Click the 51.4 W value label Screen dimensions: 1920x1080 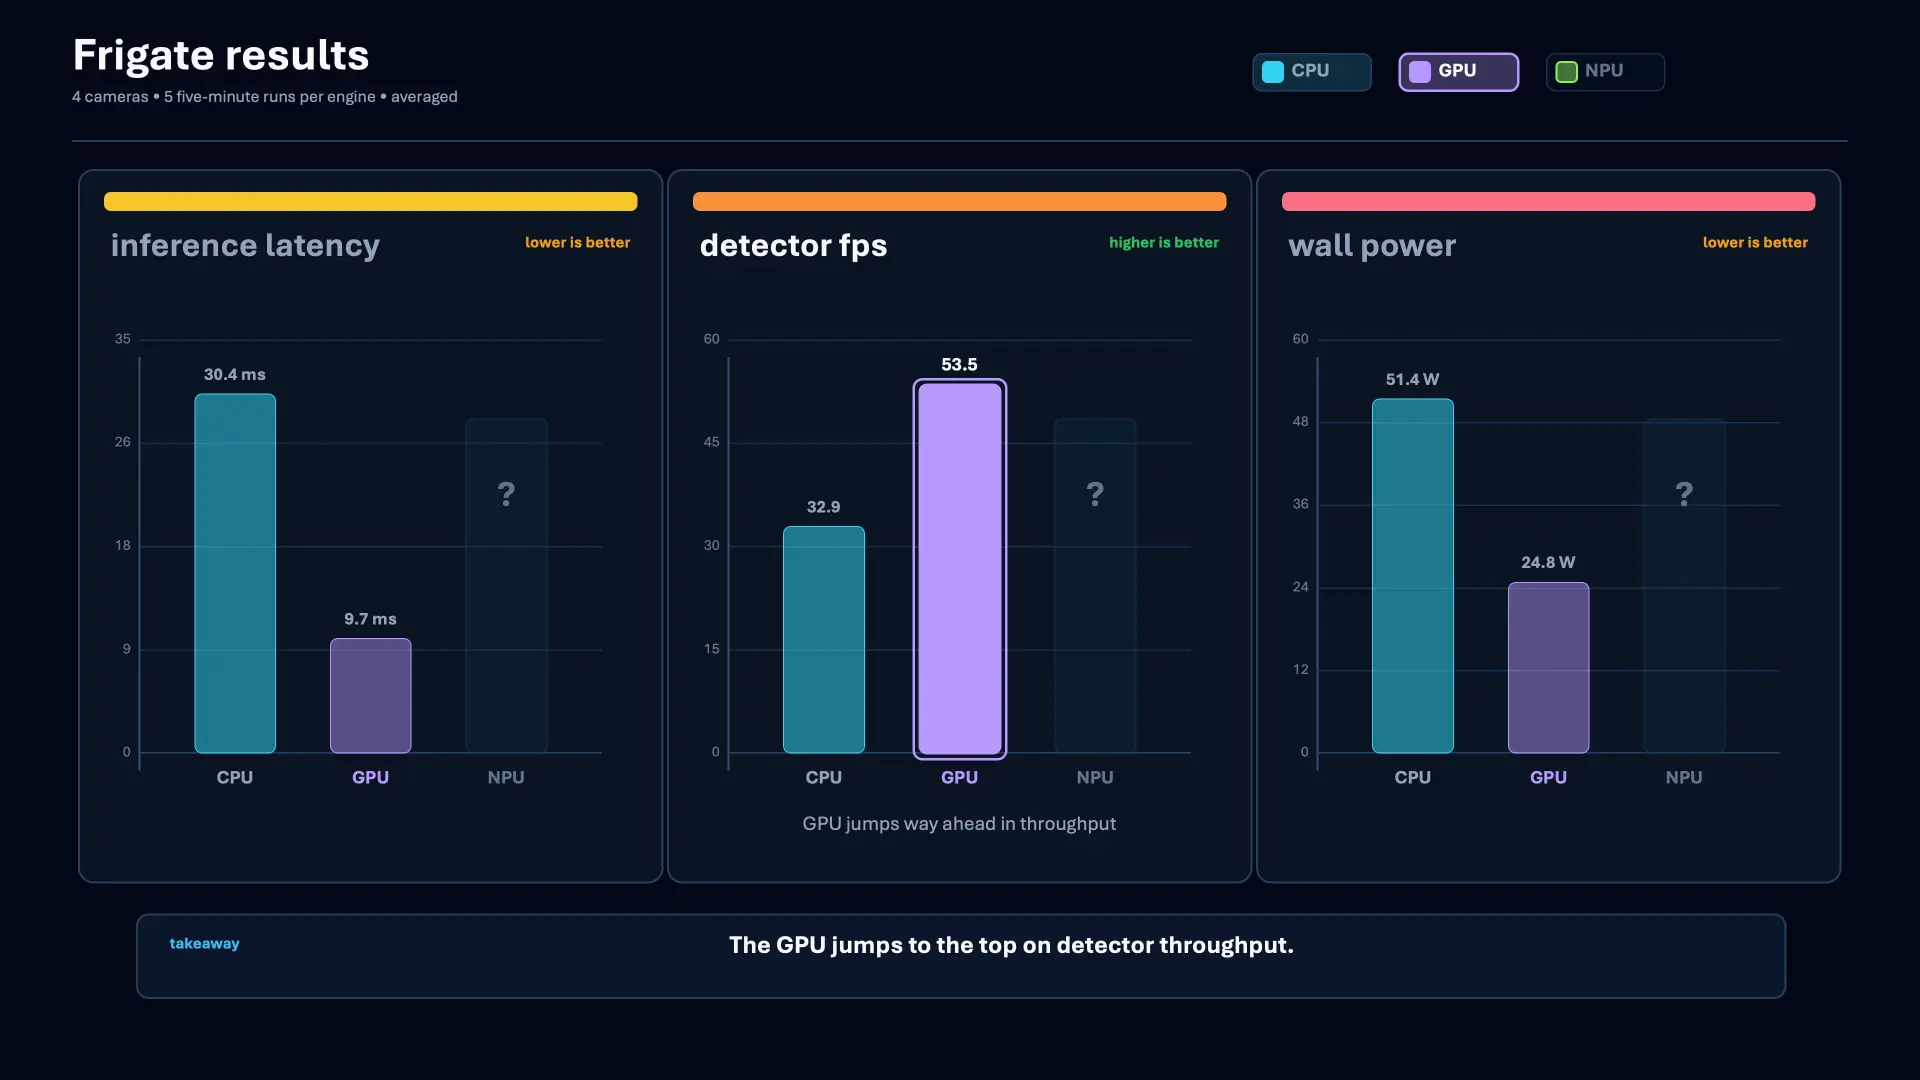click(x=1413, y=379)
